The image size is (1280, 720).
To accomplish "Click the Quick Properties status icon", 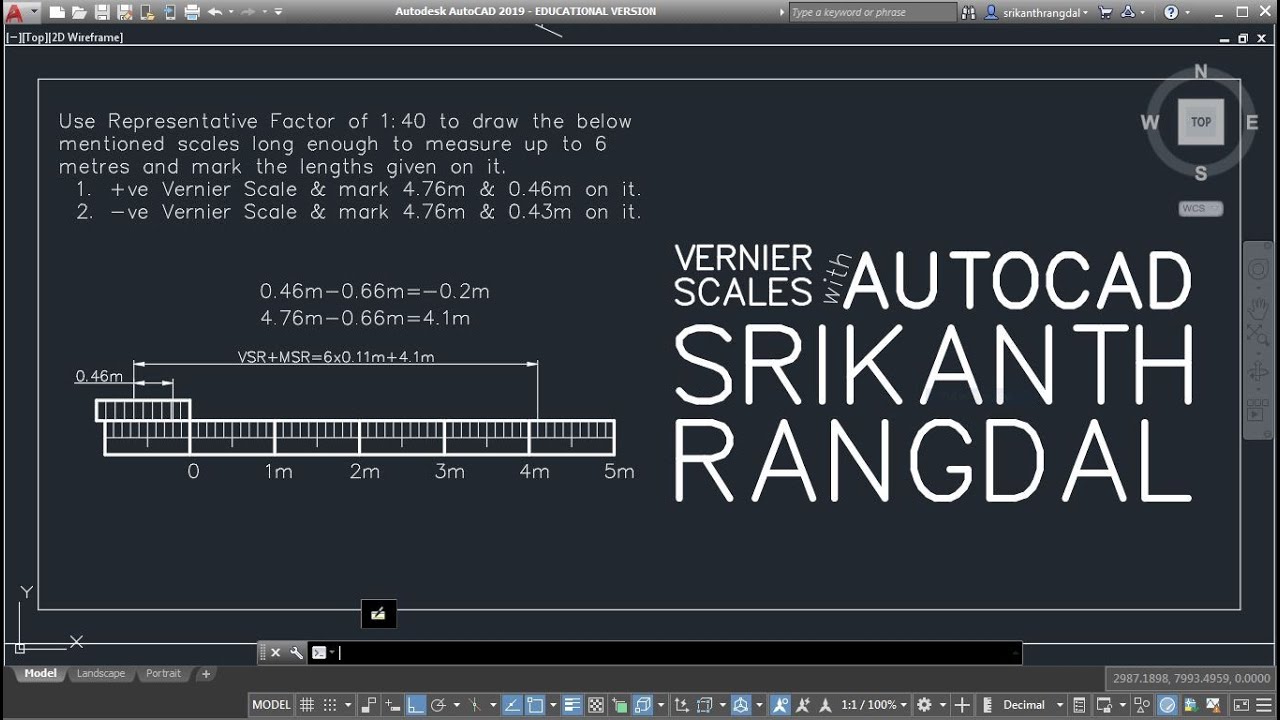I will tap(1080, 705).
